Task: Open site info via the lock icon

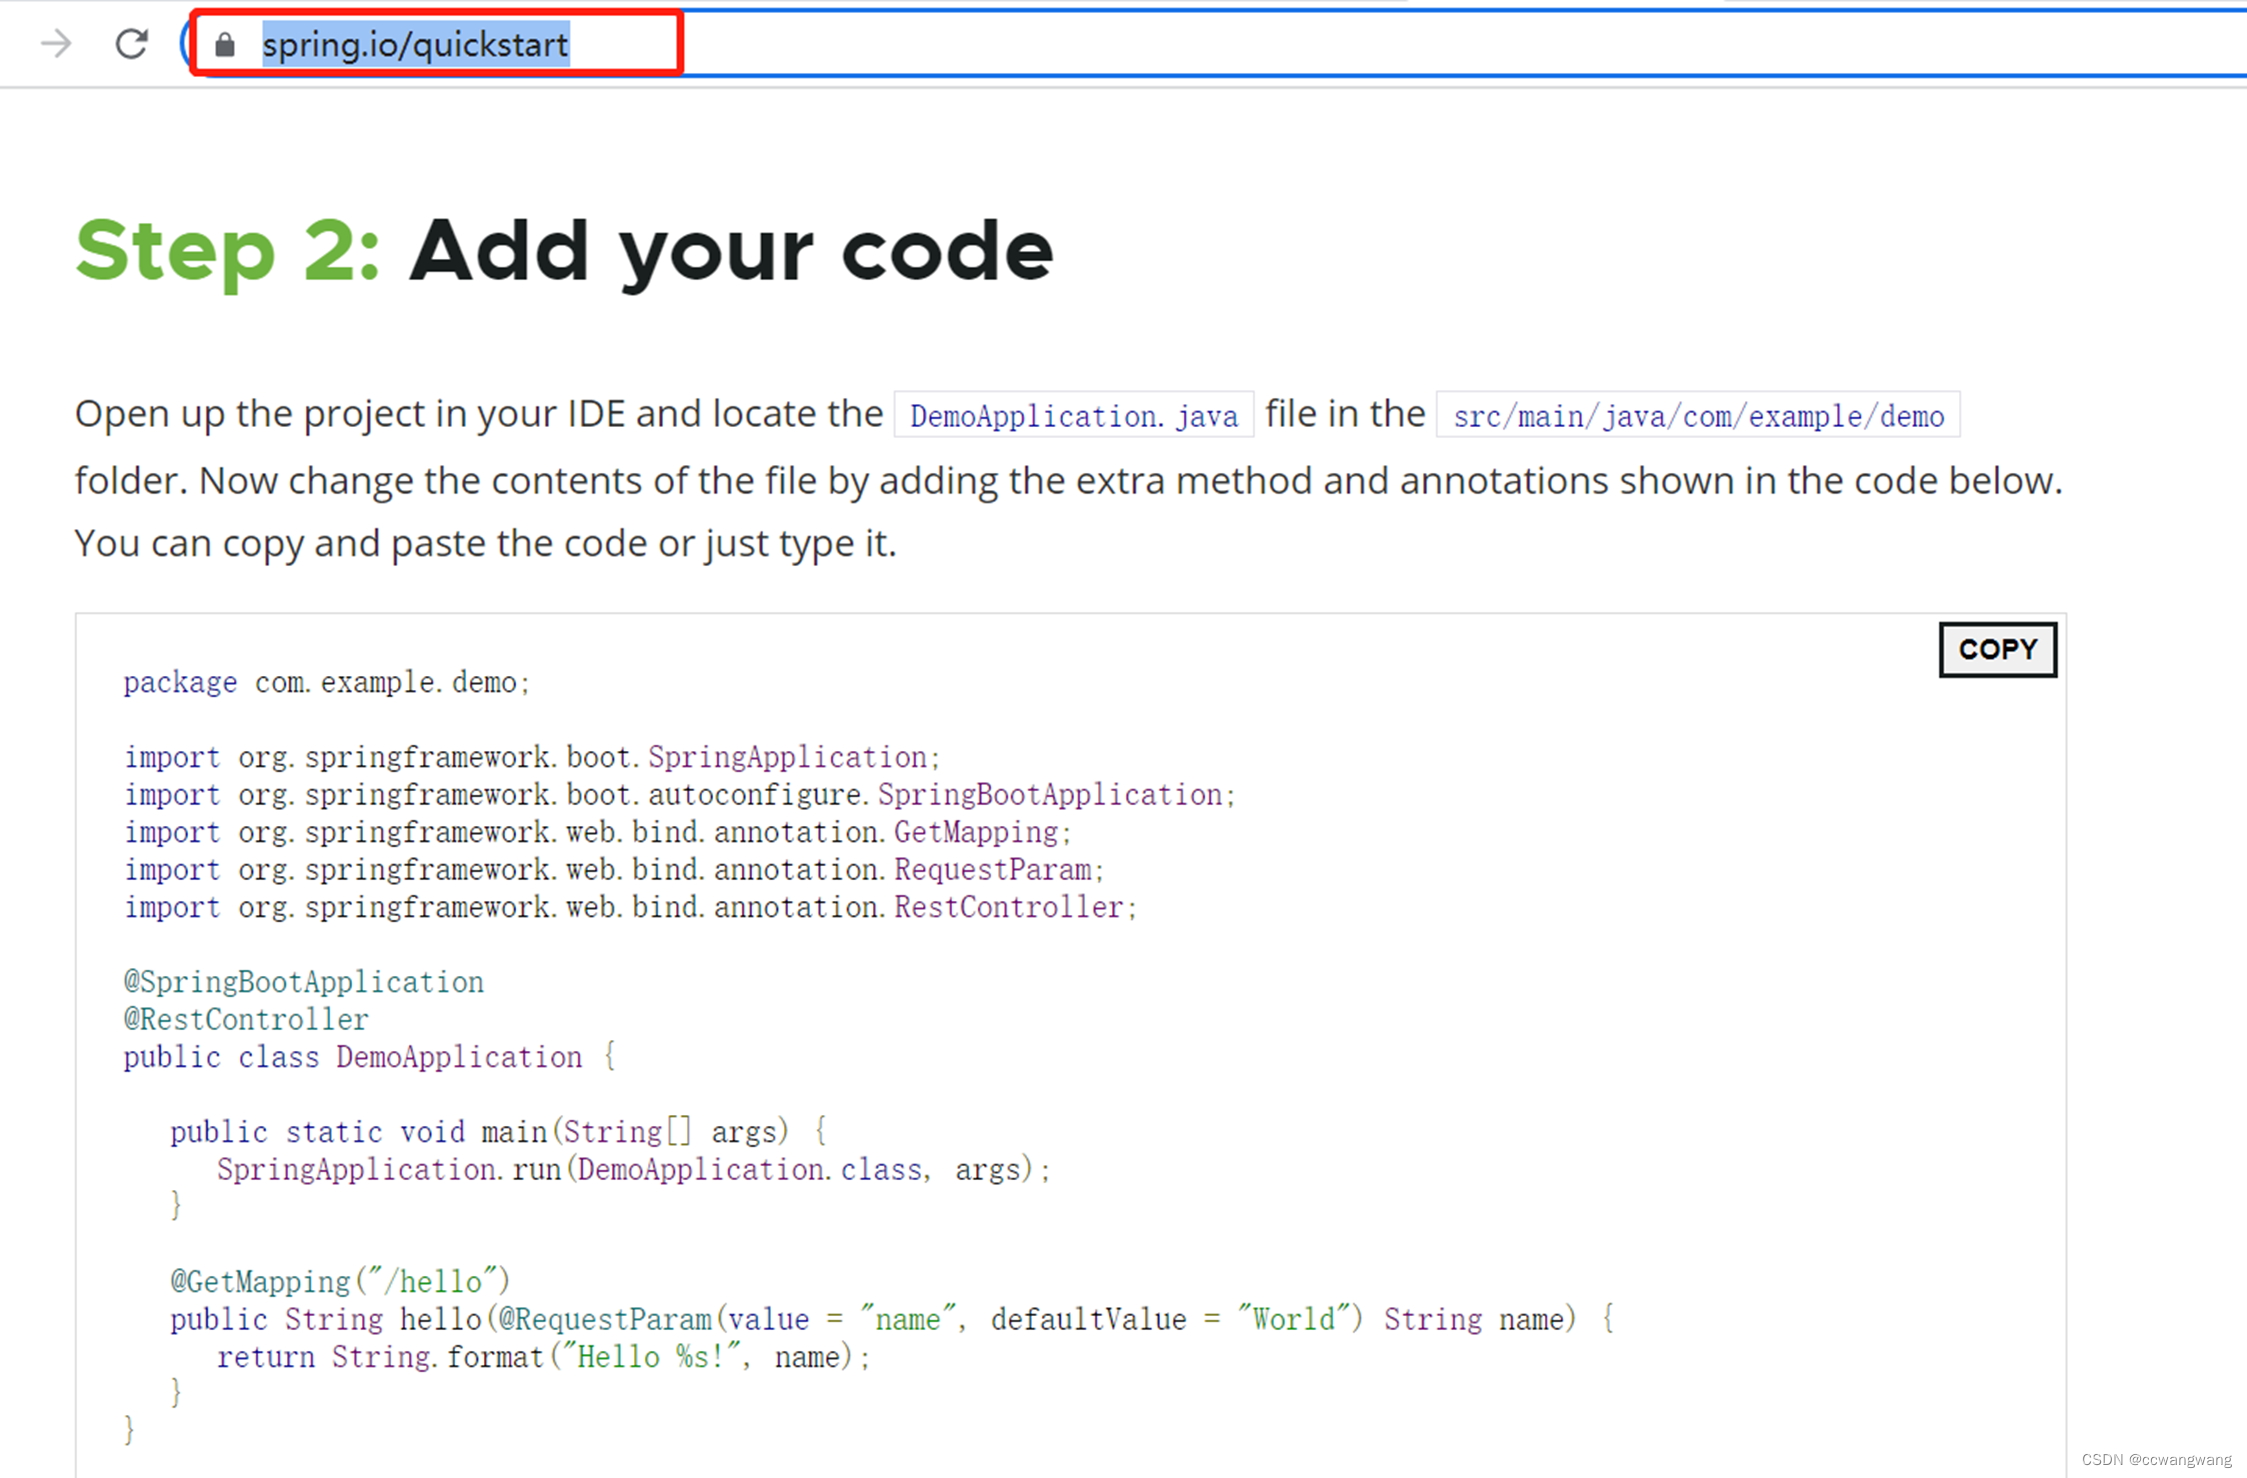Action: point(225,45)
